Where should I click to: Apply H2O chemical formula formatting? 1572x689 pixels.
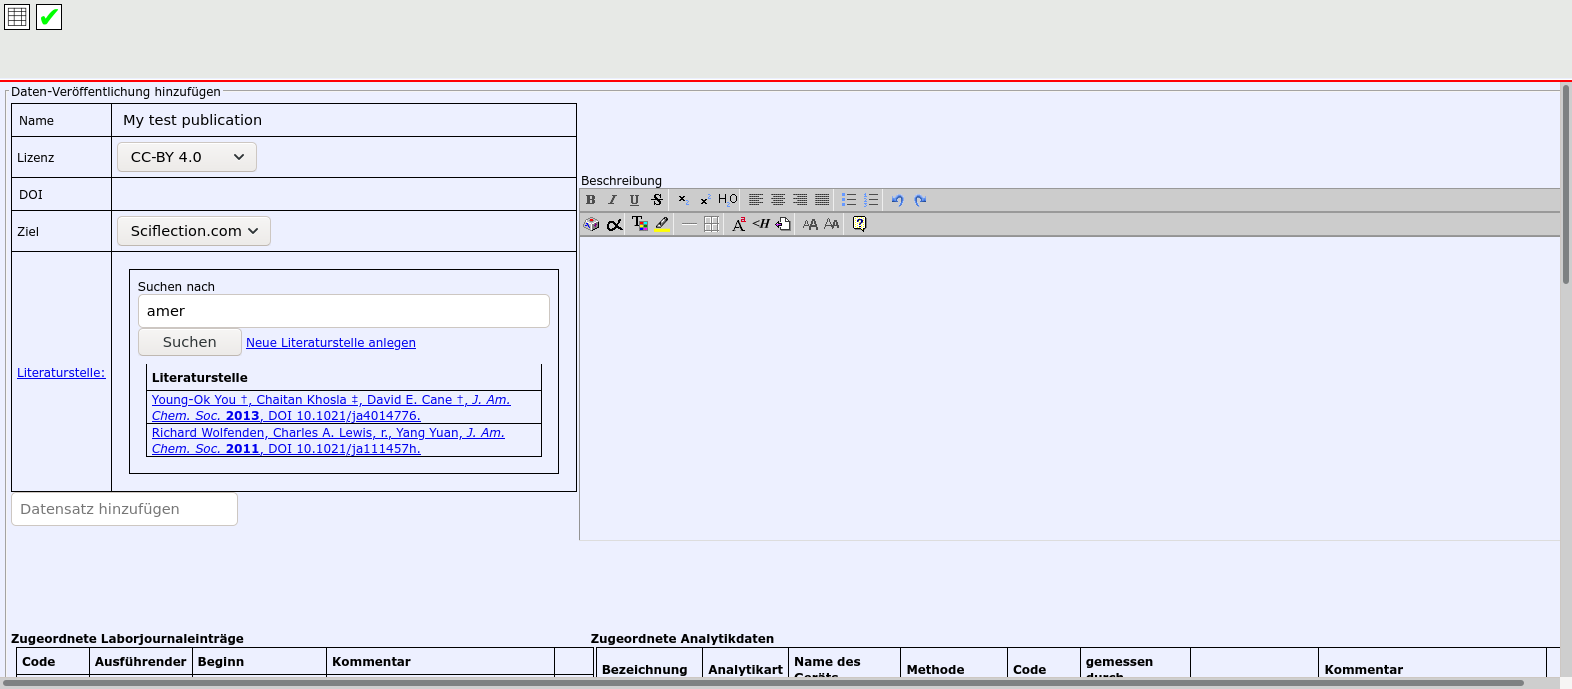click(728, 200)
